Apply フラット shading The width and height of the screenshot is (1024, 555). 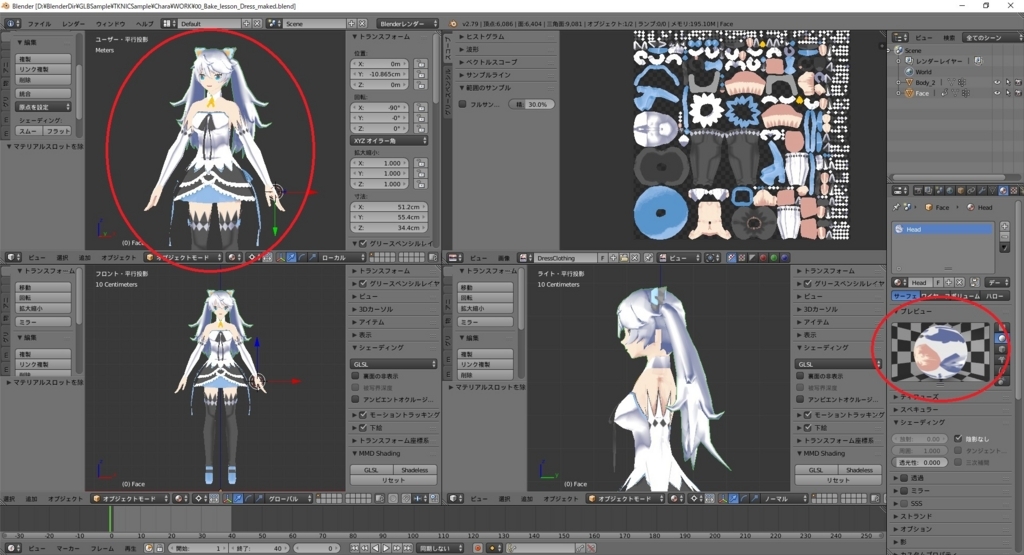point(57,131)
